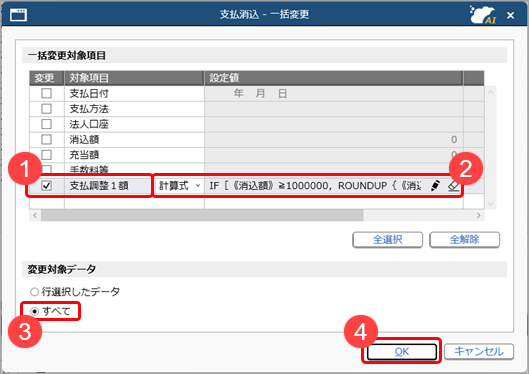The image size is (529, 374).
Task: Check the 充当額 checkbox
Action: coord(46,155)
